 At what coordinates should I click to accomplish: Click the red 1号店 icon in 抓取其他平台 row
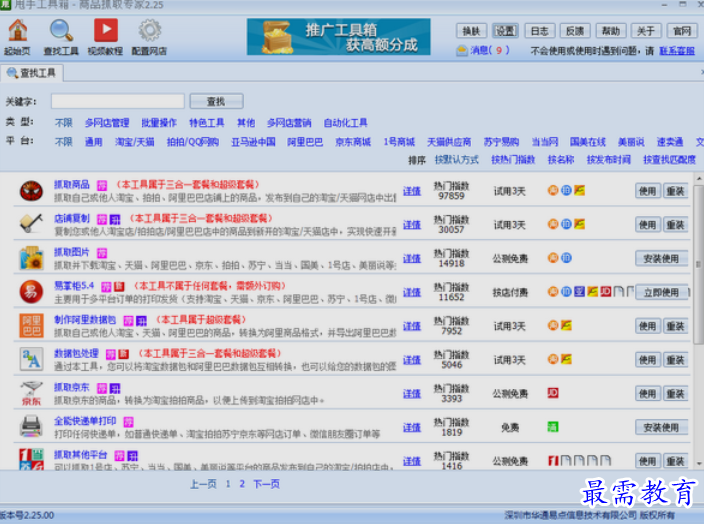tap(553, 461)
